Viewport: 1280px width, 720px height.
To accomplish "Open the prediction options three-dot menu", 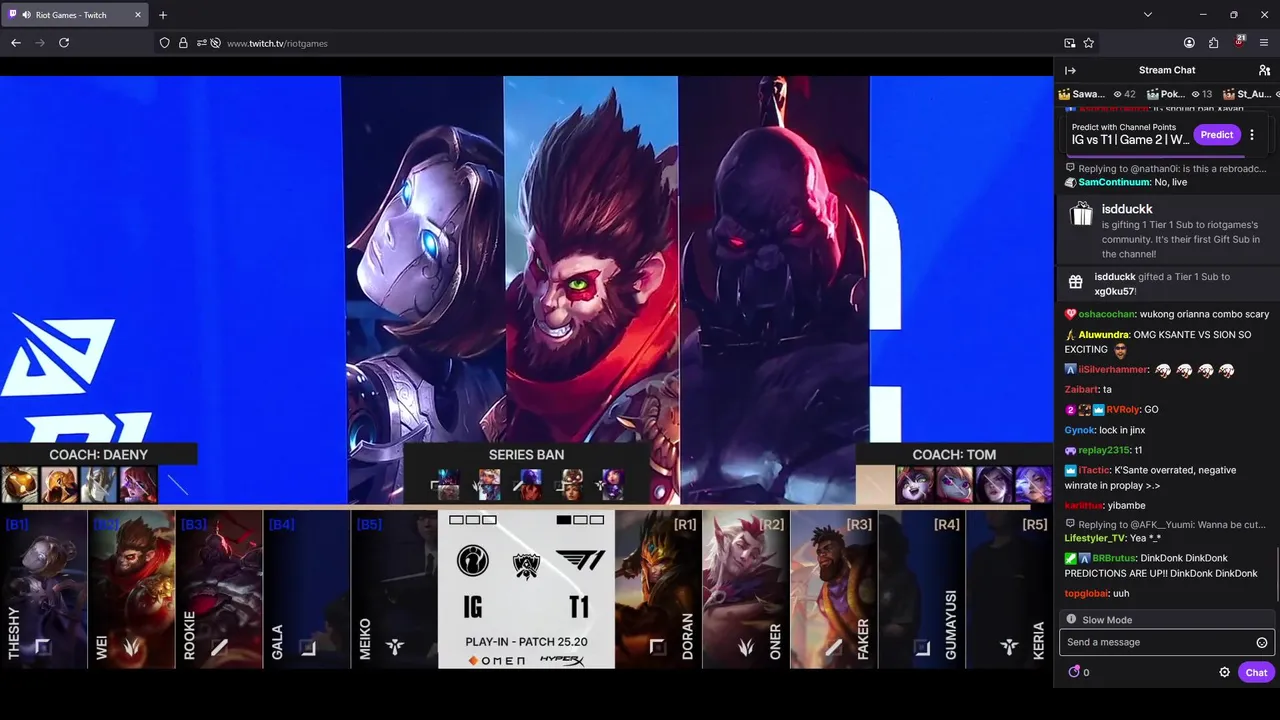I will click(x=1252, y=135).
